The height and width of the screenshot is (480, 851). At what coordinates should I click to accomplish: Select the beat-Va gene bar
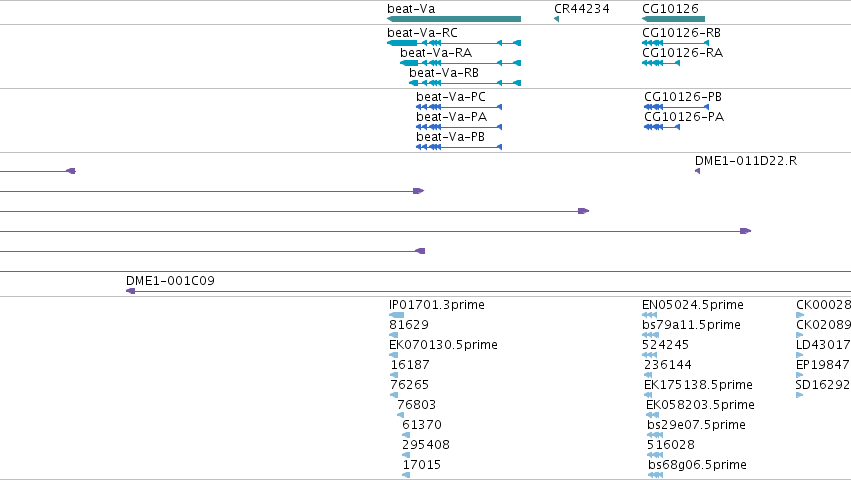click(454, 19)
